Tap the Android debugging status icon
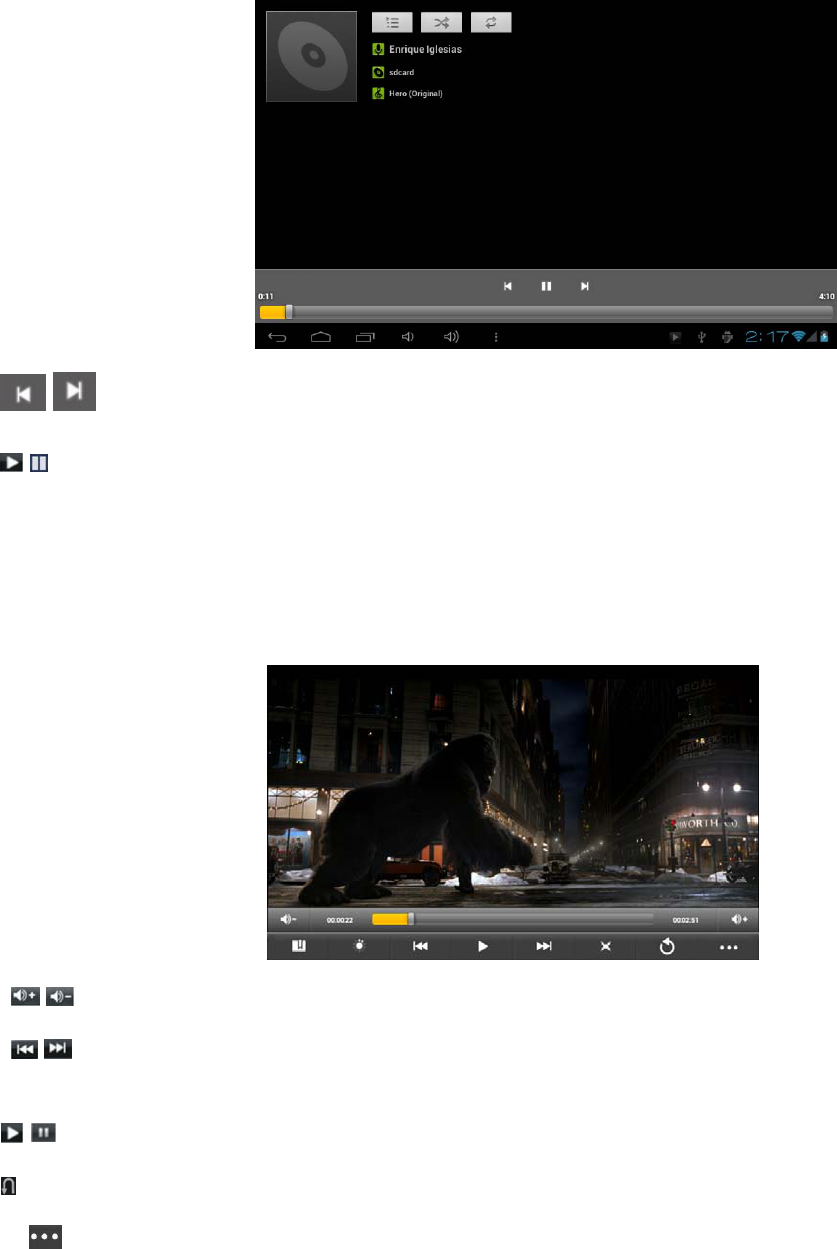The height and width of the screenshot is (1249, 837). 728,338
